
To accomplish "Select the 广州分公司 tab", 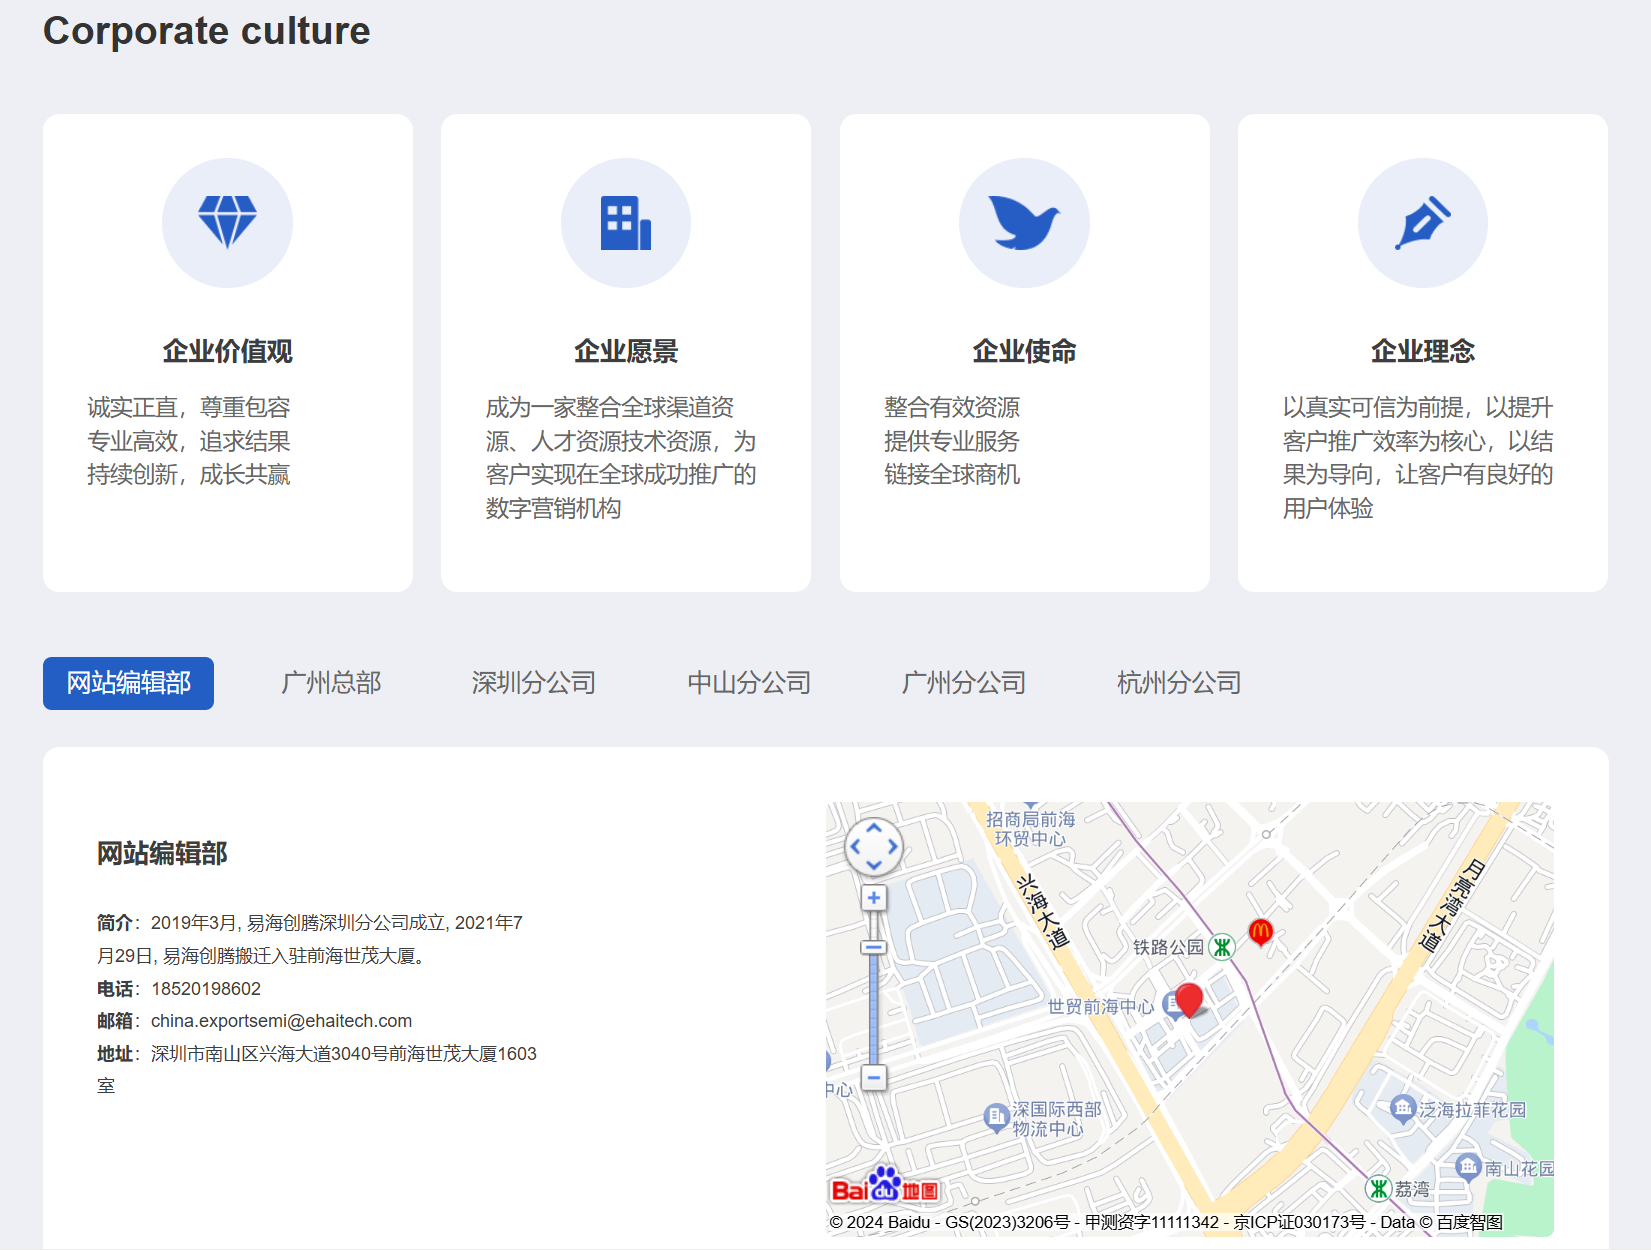I will (963, 683).
